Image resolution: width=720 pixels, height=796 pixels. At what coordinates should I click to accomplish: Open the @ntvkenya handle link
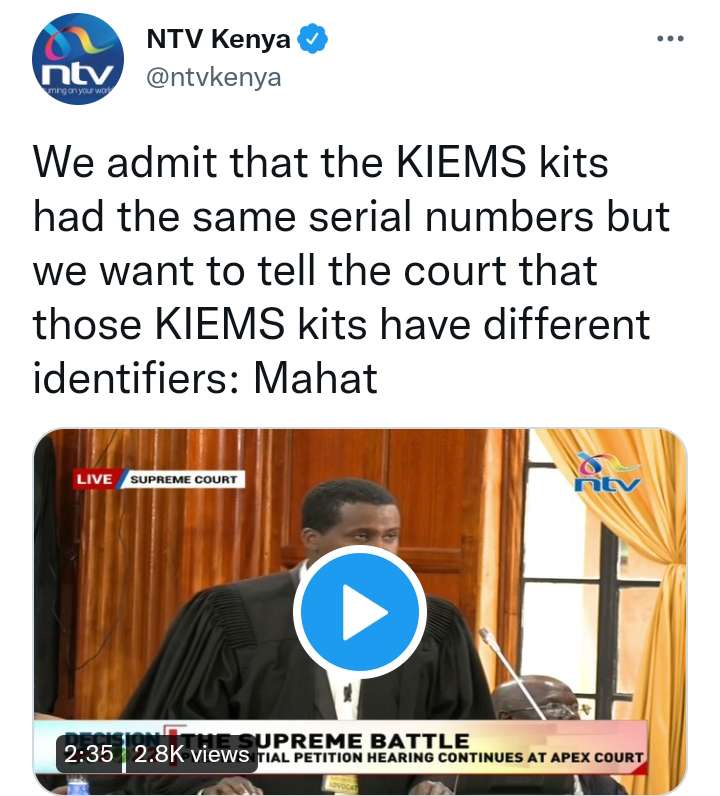[213, 78]
